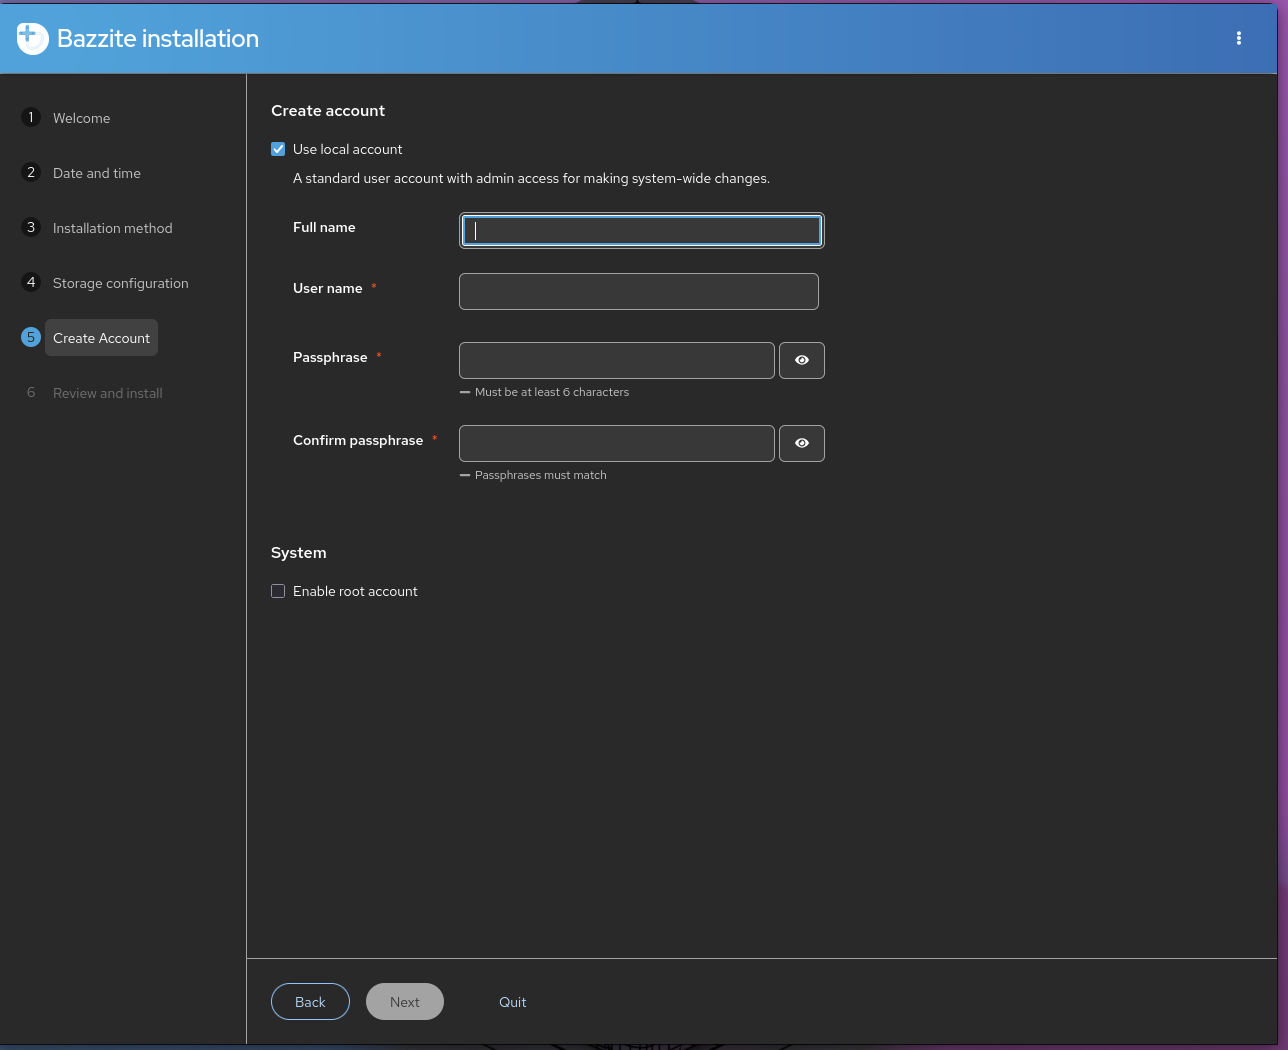Click the step 3 circle for Installation method
Viewport: 1288px width, 1050px height.
coord(30,227)
